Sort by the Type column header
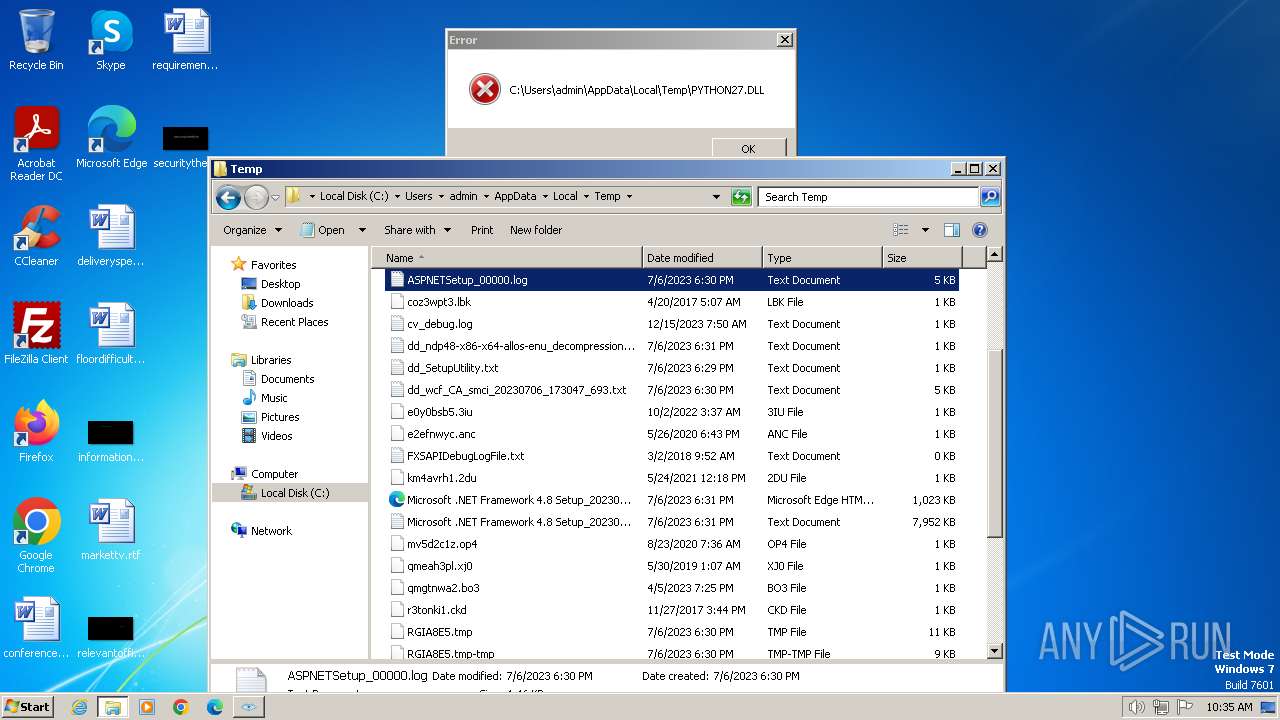 pos(822,258)
